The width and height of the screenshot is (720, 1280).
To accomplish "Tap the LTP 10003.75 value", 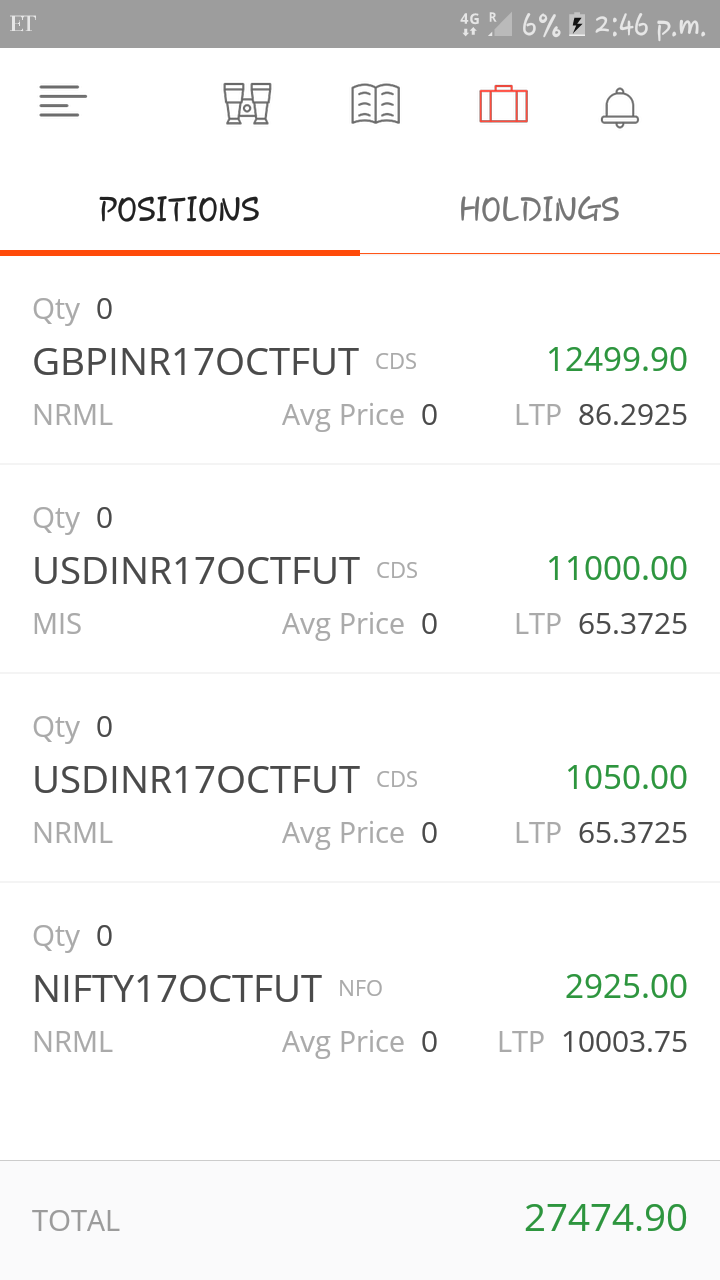I will tap(624, 1042).
